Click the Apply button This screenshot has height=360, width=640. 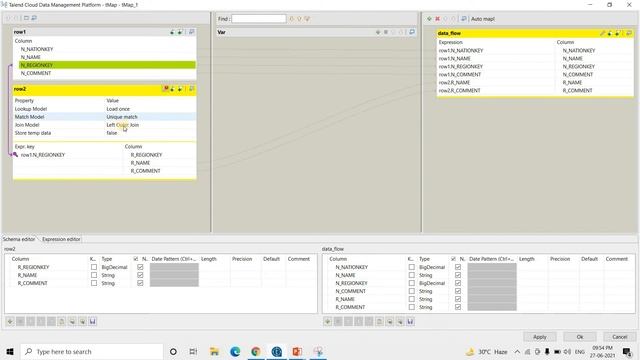[540, 337]
